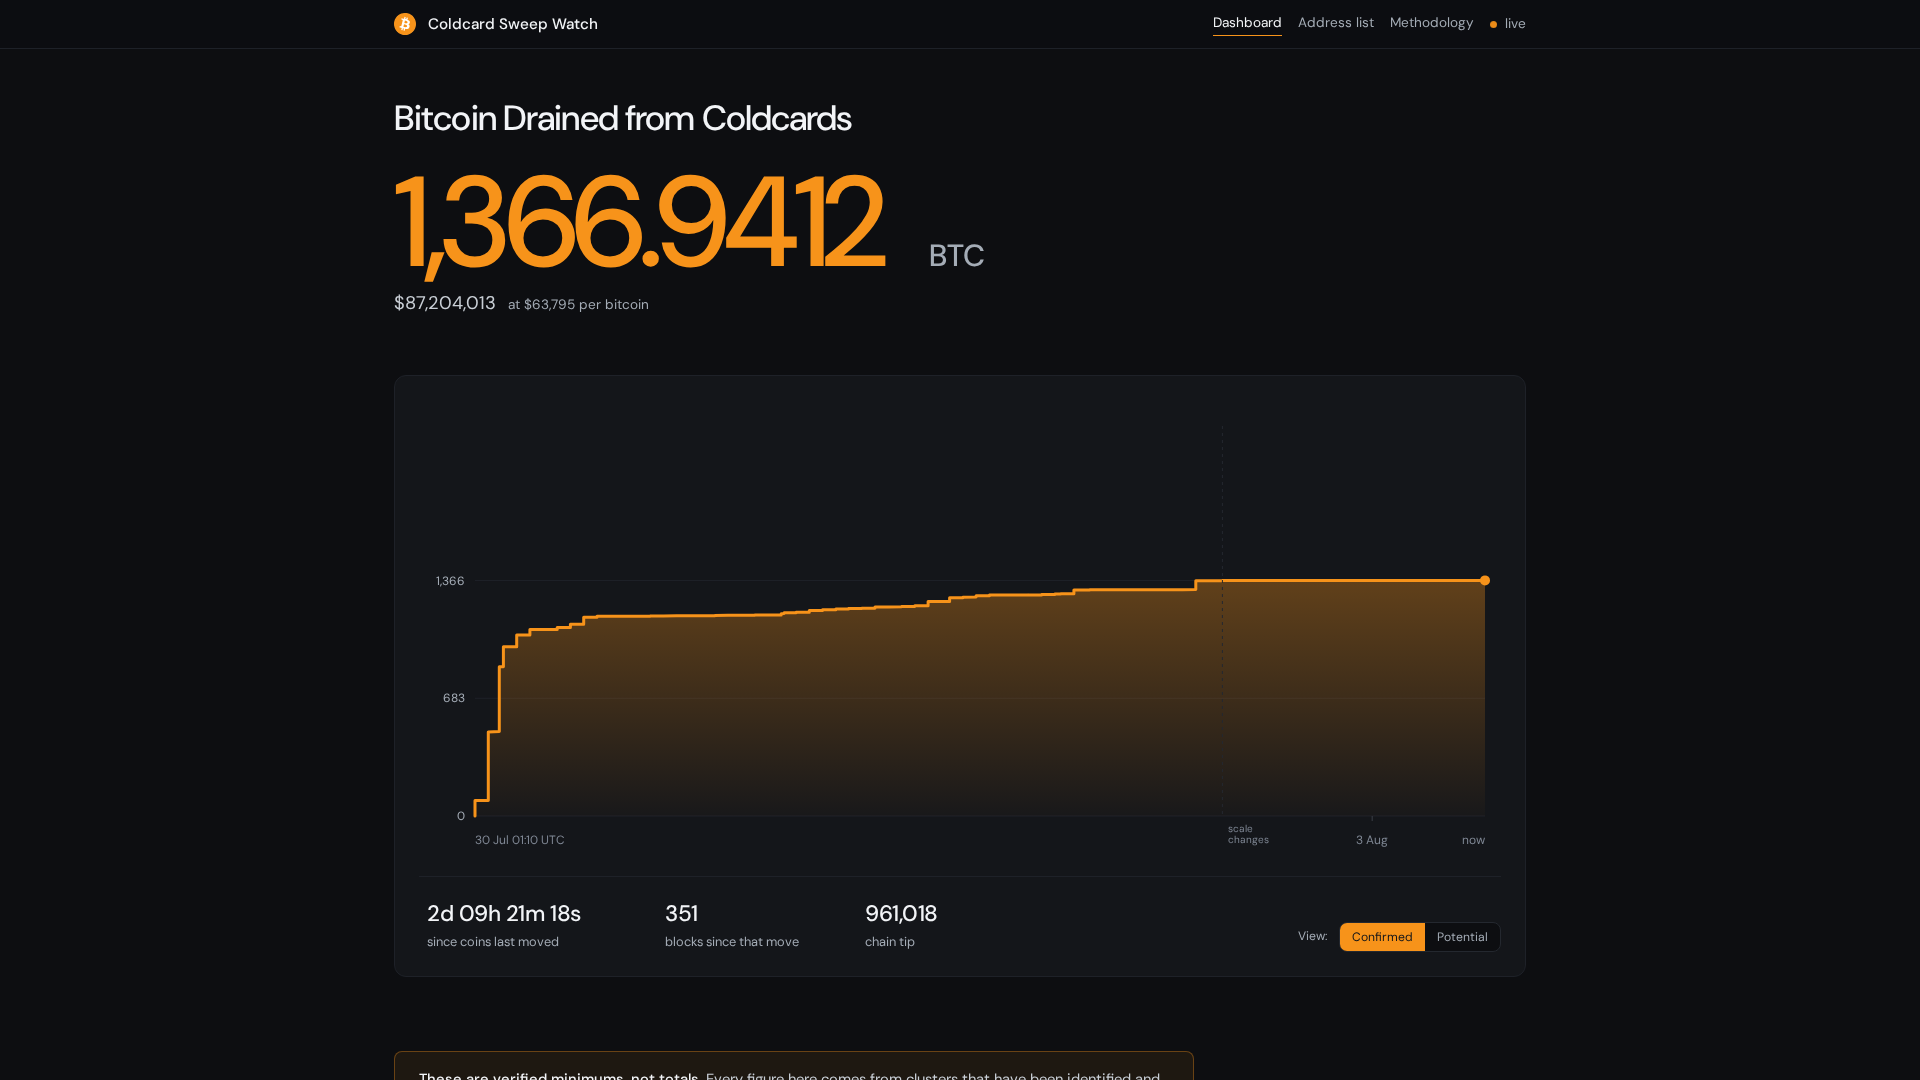Go to the Methodology tab
This screenshot has height=1080, width=1920.
pos(1431,23)
